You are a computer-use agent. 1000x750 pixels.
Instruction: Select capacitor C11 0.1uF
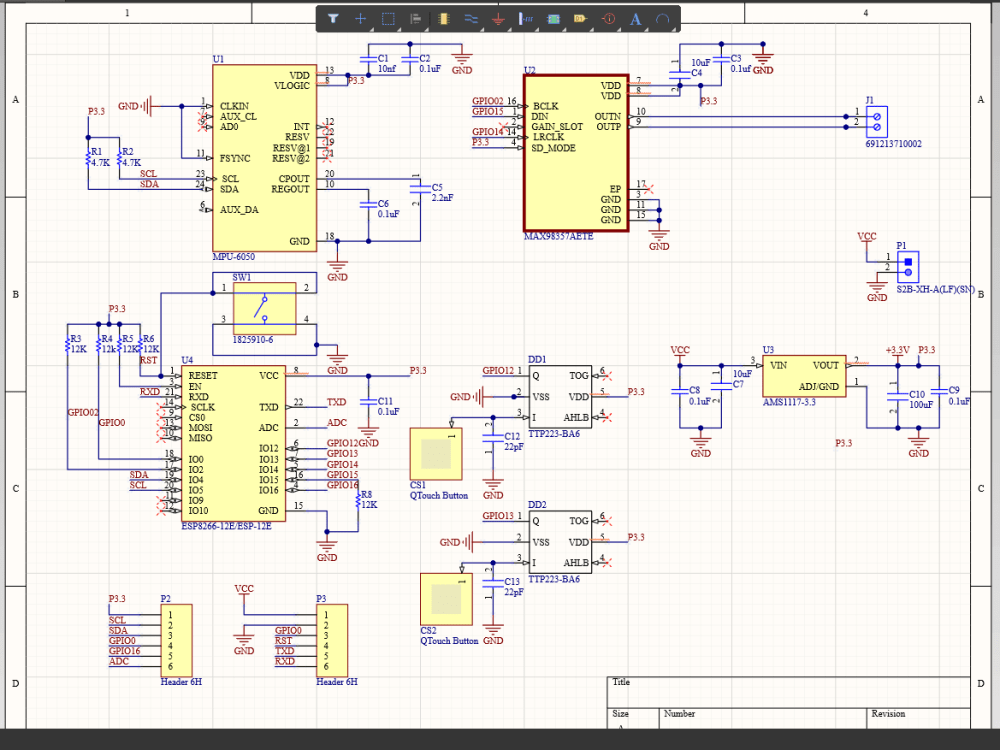pos(369,402)
